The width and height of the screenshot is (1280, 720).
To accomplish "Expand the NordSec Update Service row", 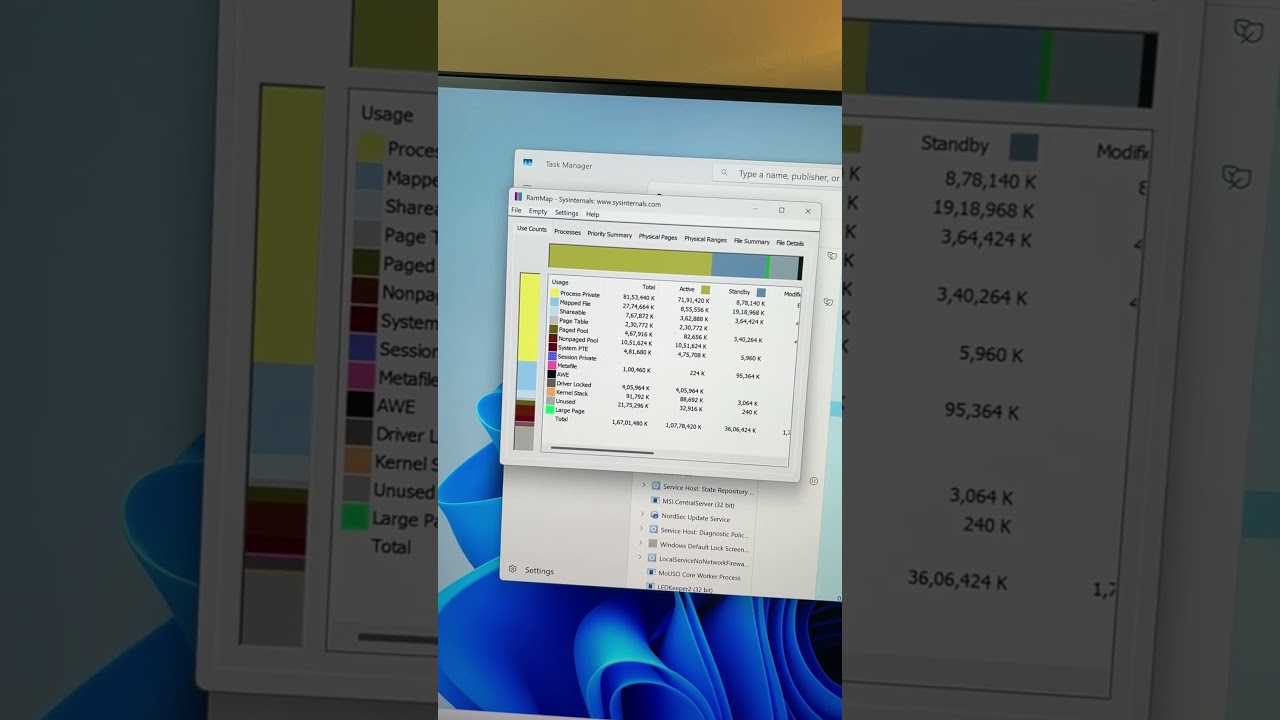I will point(642,515).
